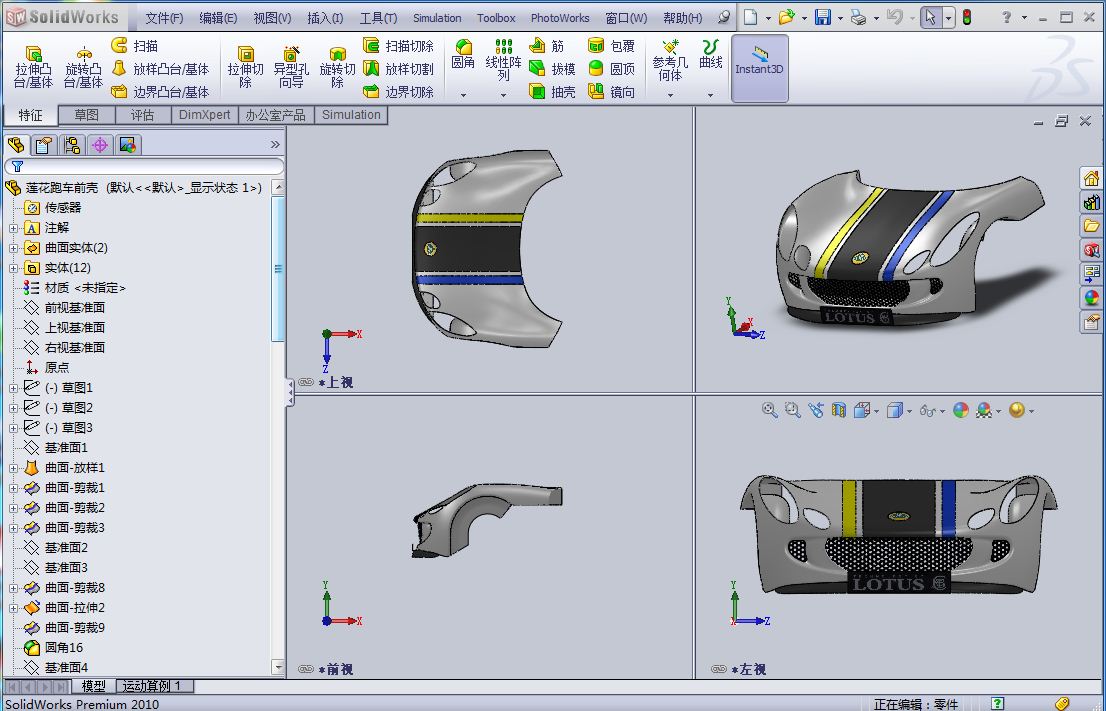Switch to the 办公室产品 tab
Screen dimensions: 1106x711
[x=276, y=115]
